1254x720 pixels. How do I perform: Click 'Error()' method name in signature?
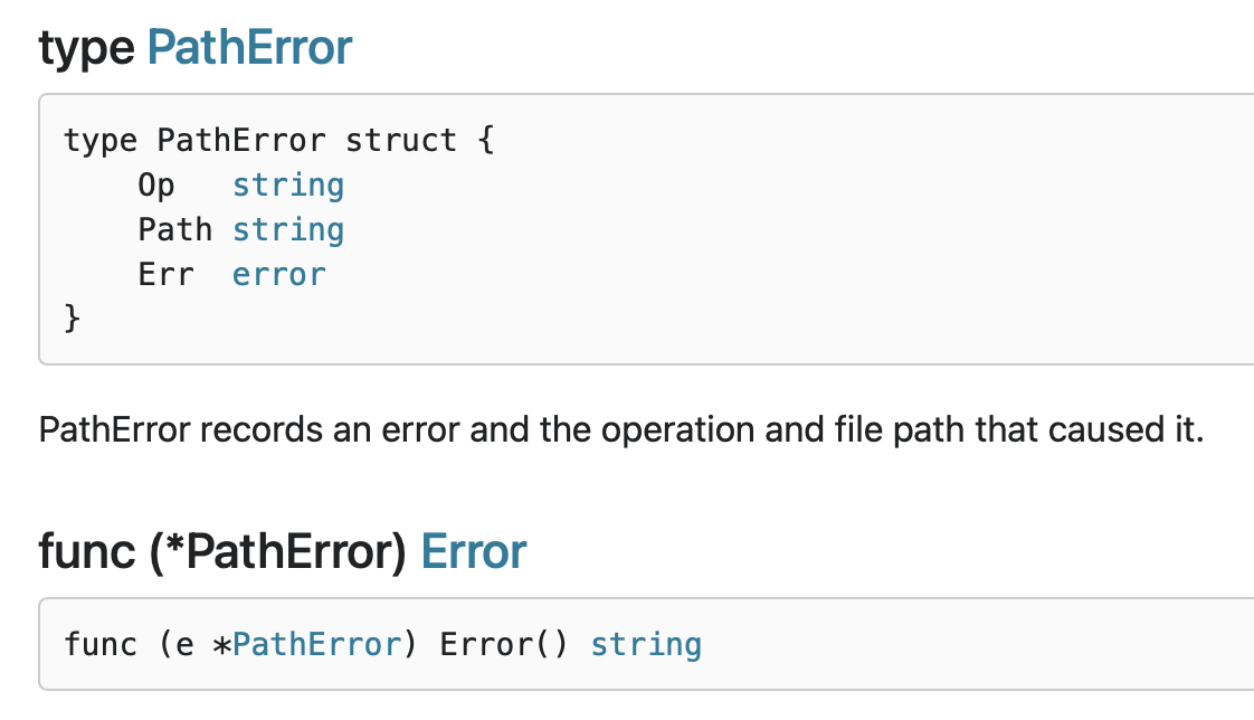(503, 644)
